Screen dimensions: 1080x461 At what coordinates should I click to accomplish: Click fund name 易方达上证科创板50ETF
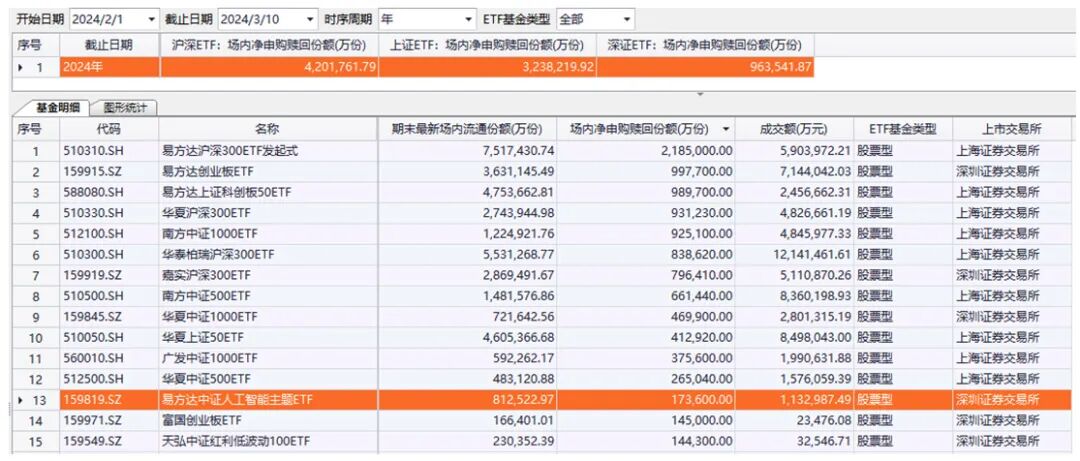click(x=227, y=192)
